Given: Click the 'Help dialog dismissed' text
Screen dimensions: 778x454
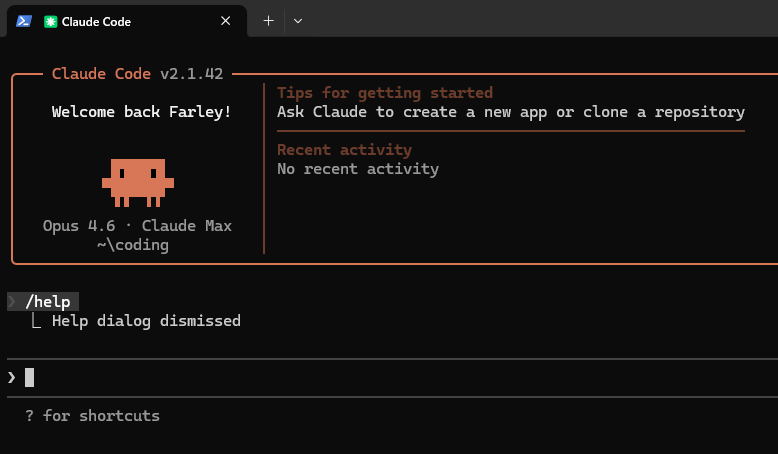Looking at the screenshot, I should 146,321.
